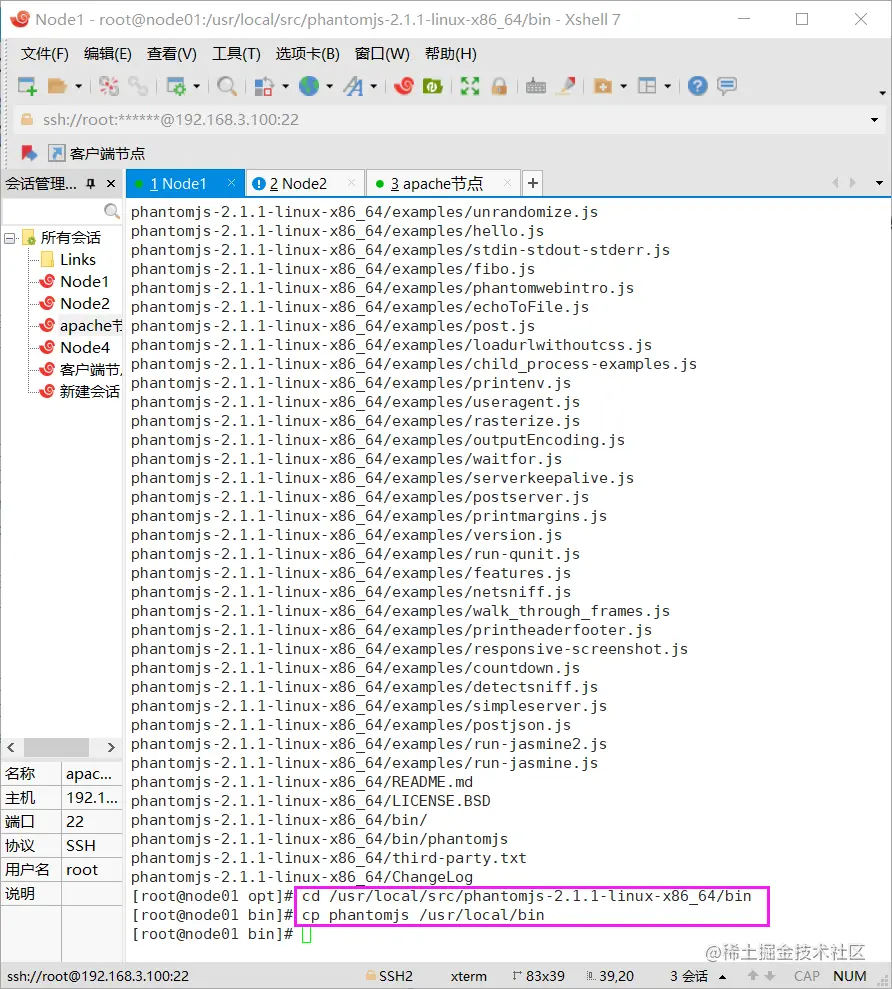Open session Properties via the gear-window icon
892x989 pixels.
point(176,86)
